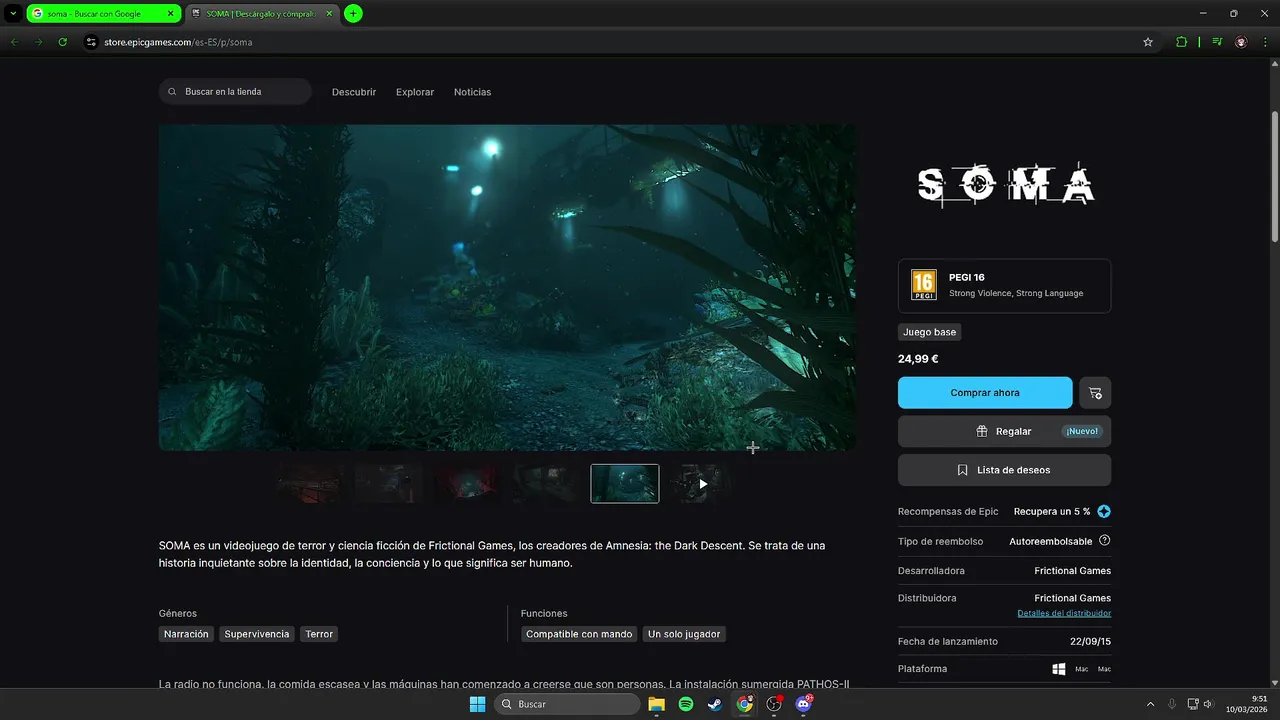This screenshot has height=720, width=1280.
Task: Click the SOMA game logo
Action: click(1005, 184)
